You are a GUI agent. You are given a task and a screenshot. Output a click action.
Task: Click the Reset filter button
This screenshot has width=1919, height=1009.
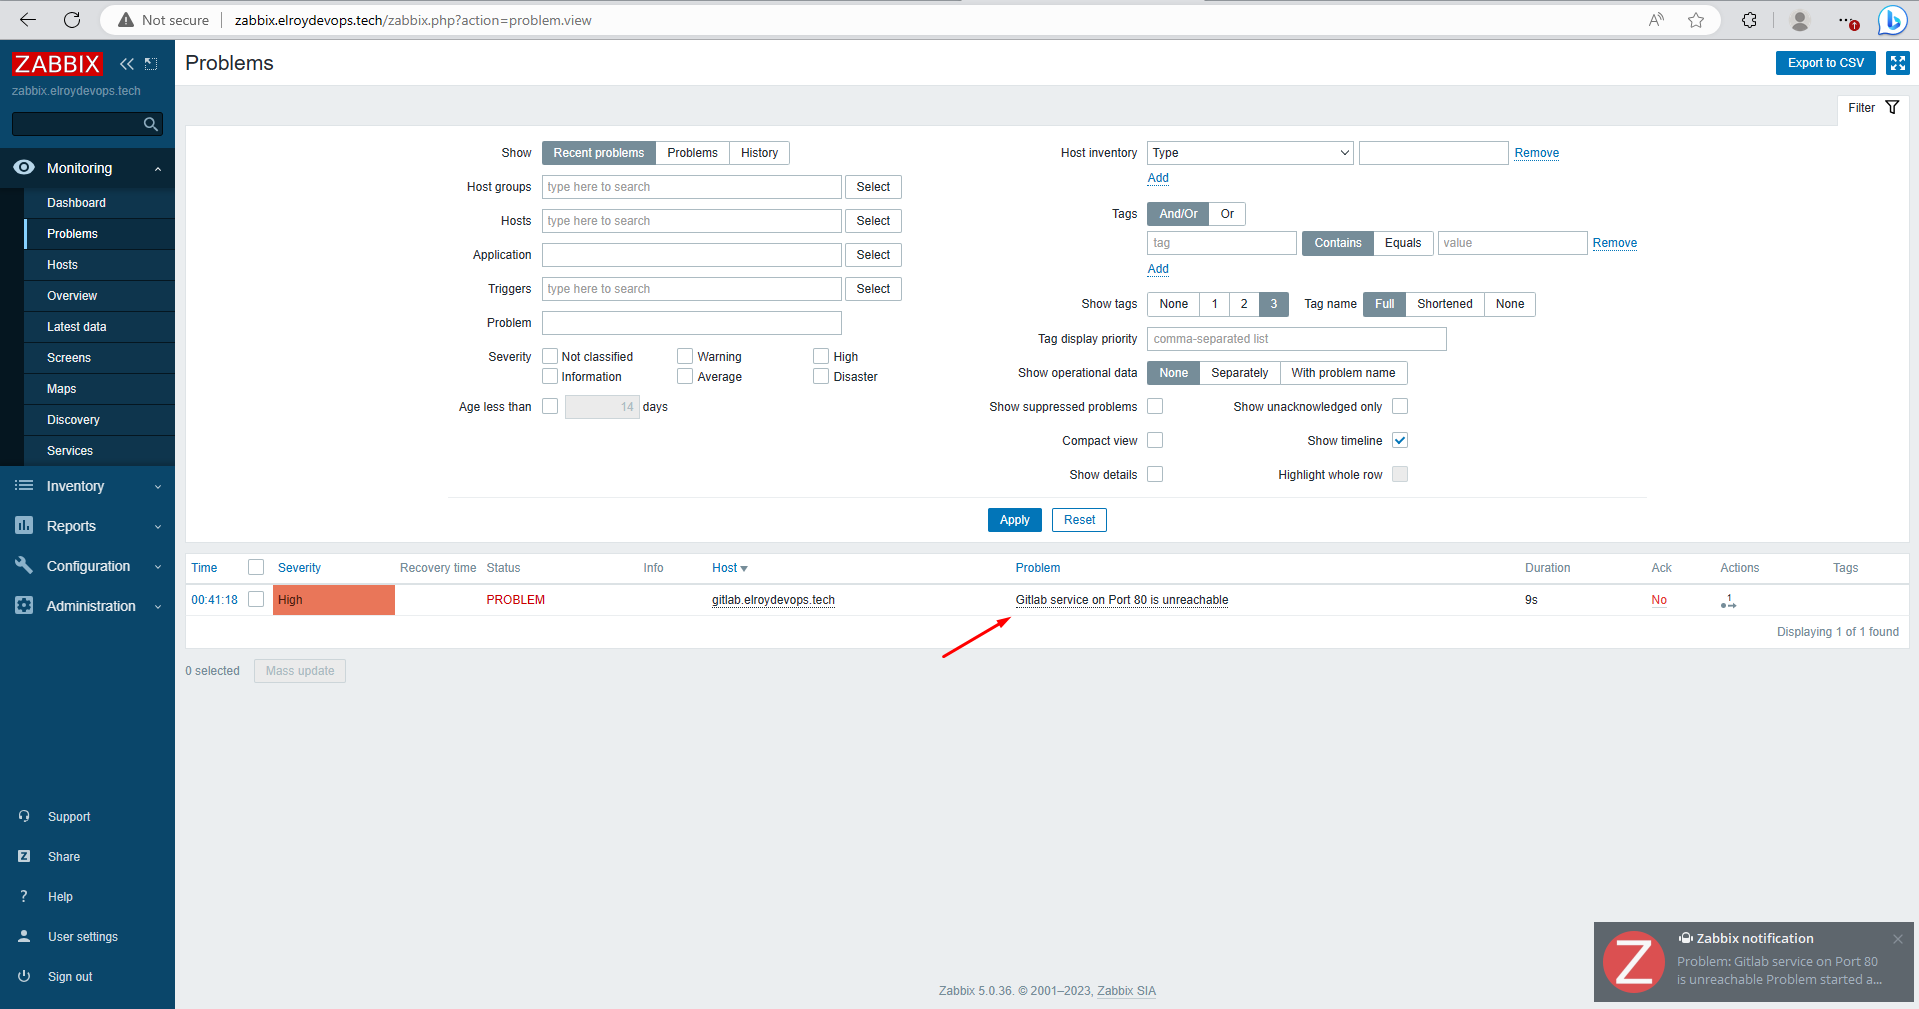click(x=1079, y=520)
